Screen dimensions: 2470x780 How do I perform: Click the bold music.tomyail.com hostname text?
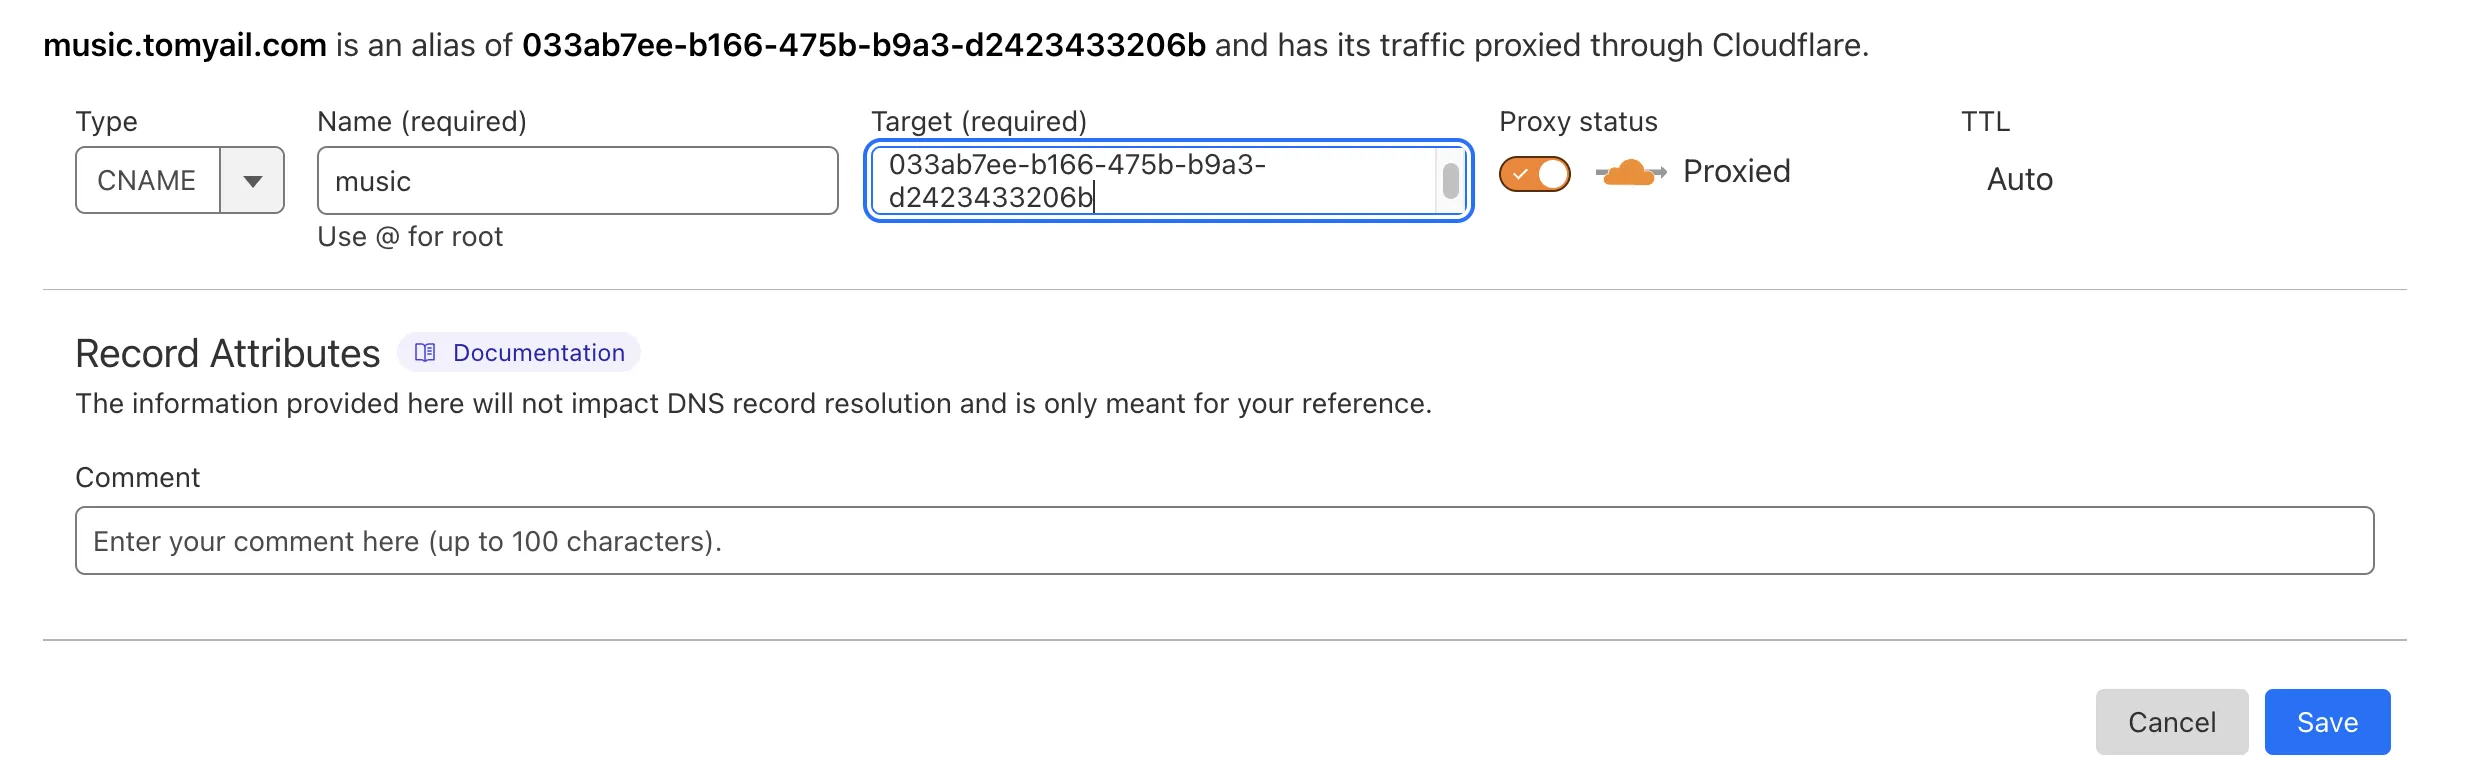(x=185, y=45)
